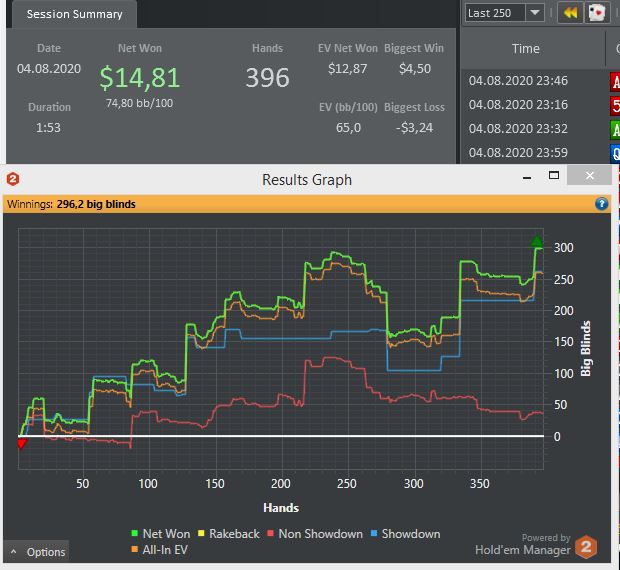The image size is (620, 570).
Task: Click the Biggest Win $4,50 value
Action: coord(414,69)
